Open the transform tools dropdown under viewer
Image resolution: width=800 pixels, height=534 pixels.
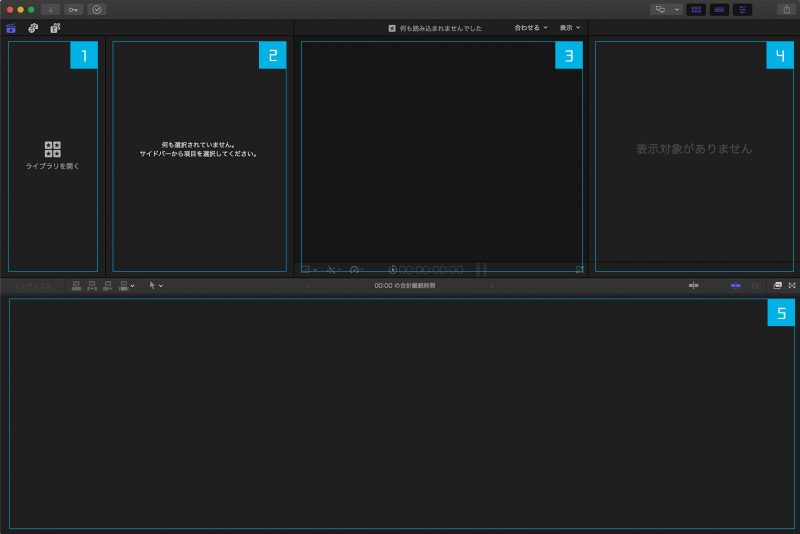point(309,270)
